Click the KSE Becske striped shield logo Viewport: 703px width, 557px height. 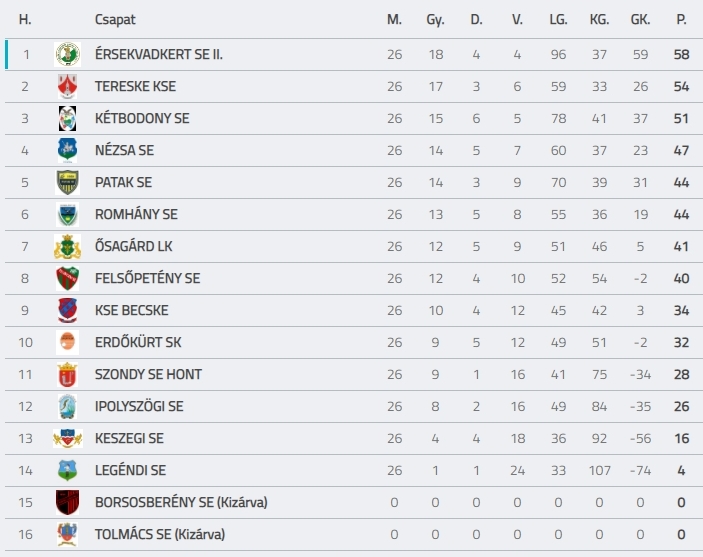pyautogui.click(x=67, y=310)
